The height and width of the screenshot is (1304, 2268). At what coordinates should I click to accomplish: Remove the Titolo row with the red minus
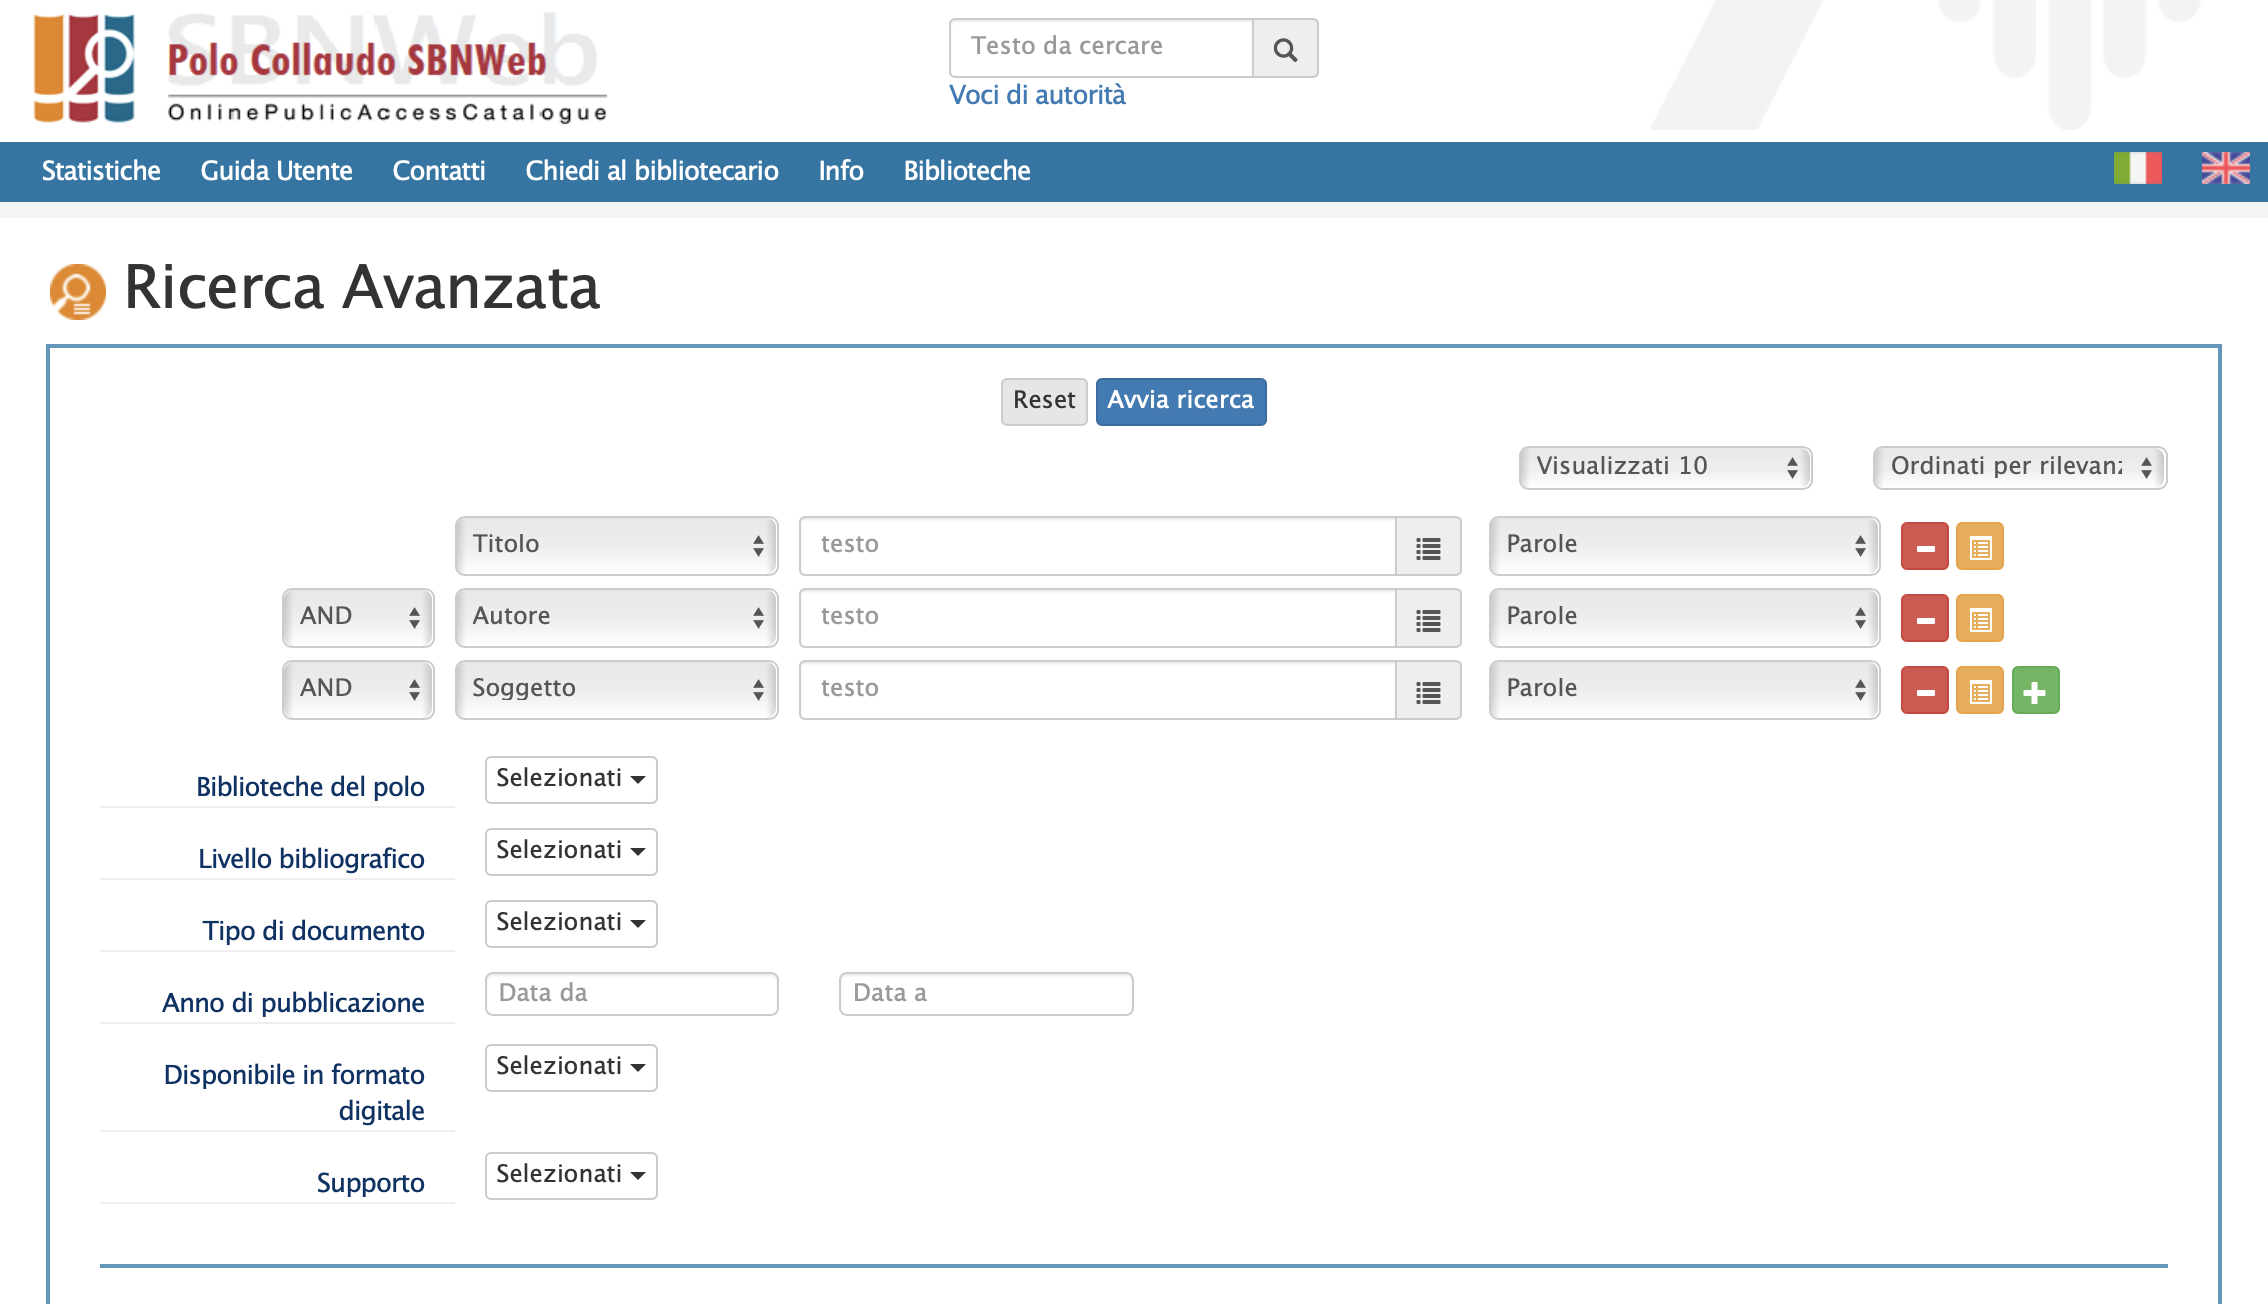(1924, 547)
